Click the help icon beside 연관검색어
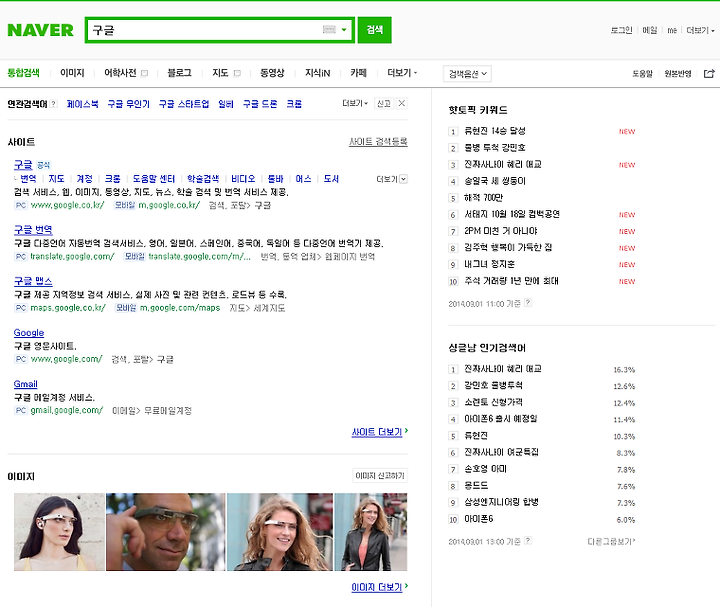The height and width of the screenshot is (607, 720). [x=54, y=104]
